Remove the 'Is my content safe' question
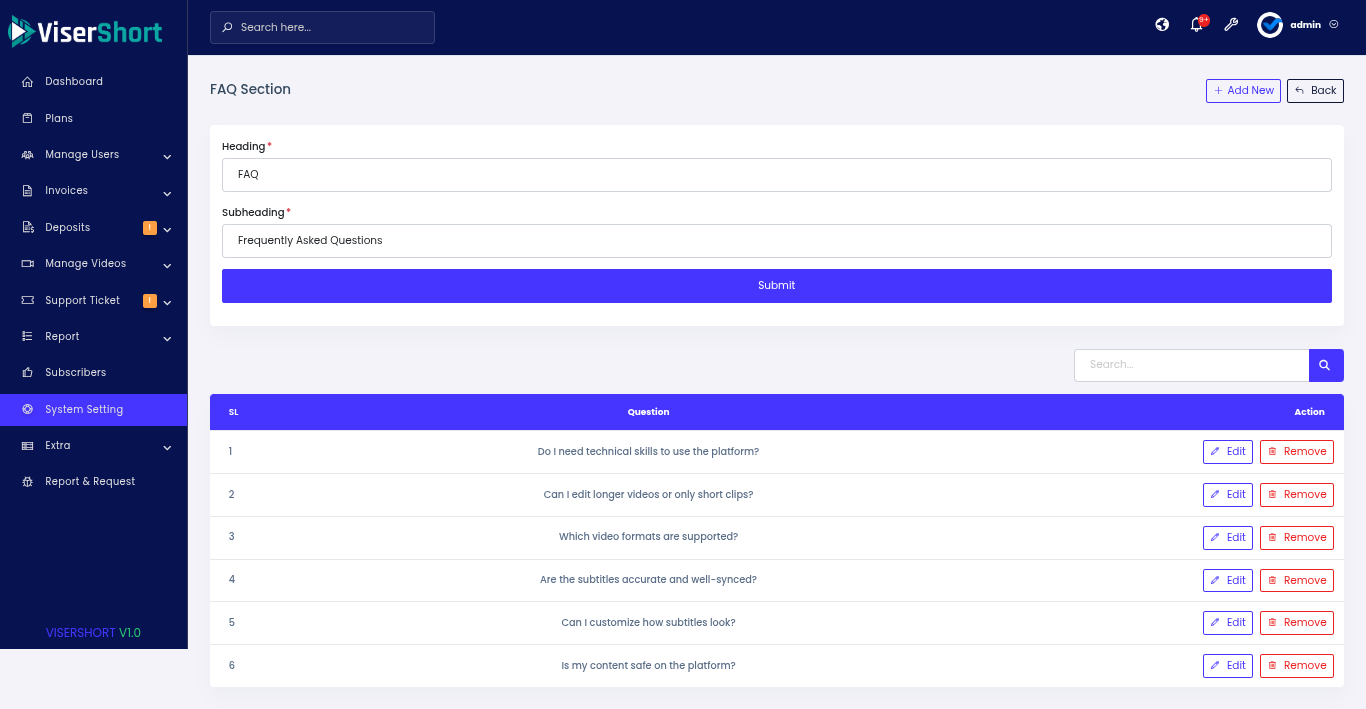The image size is (1366, 709). 1296,666
